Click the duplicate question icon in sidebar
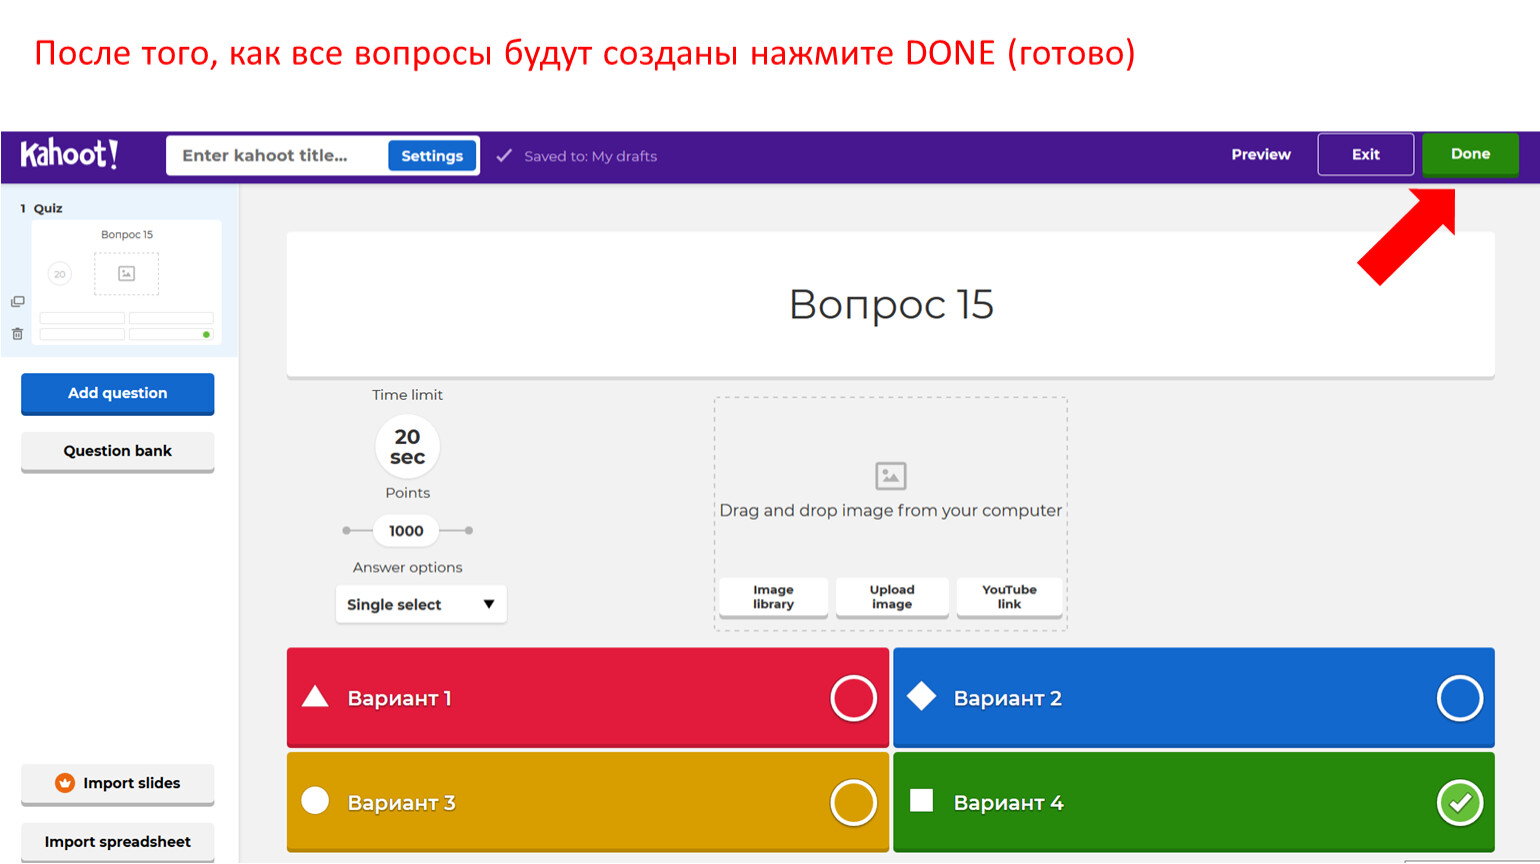Viewport: 1540px width, 864px height. pyautogui.click(x=17, y=301)
